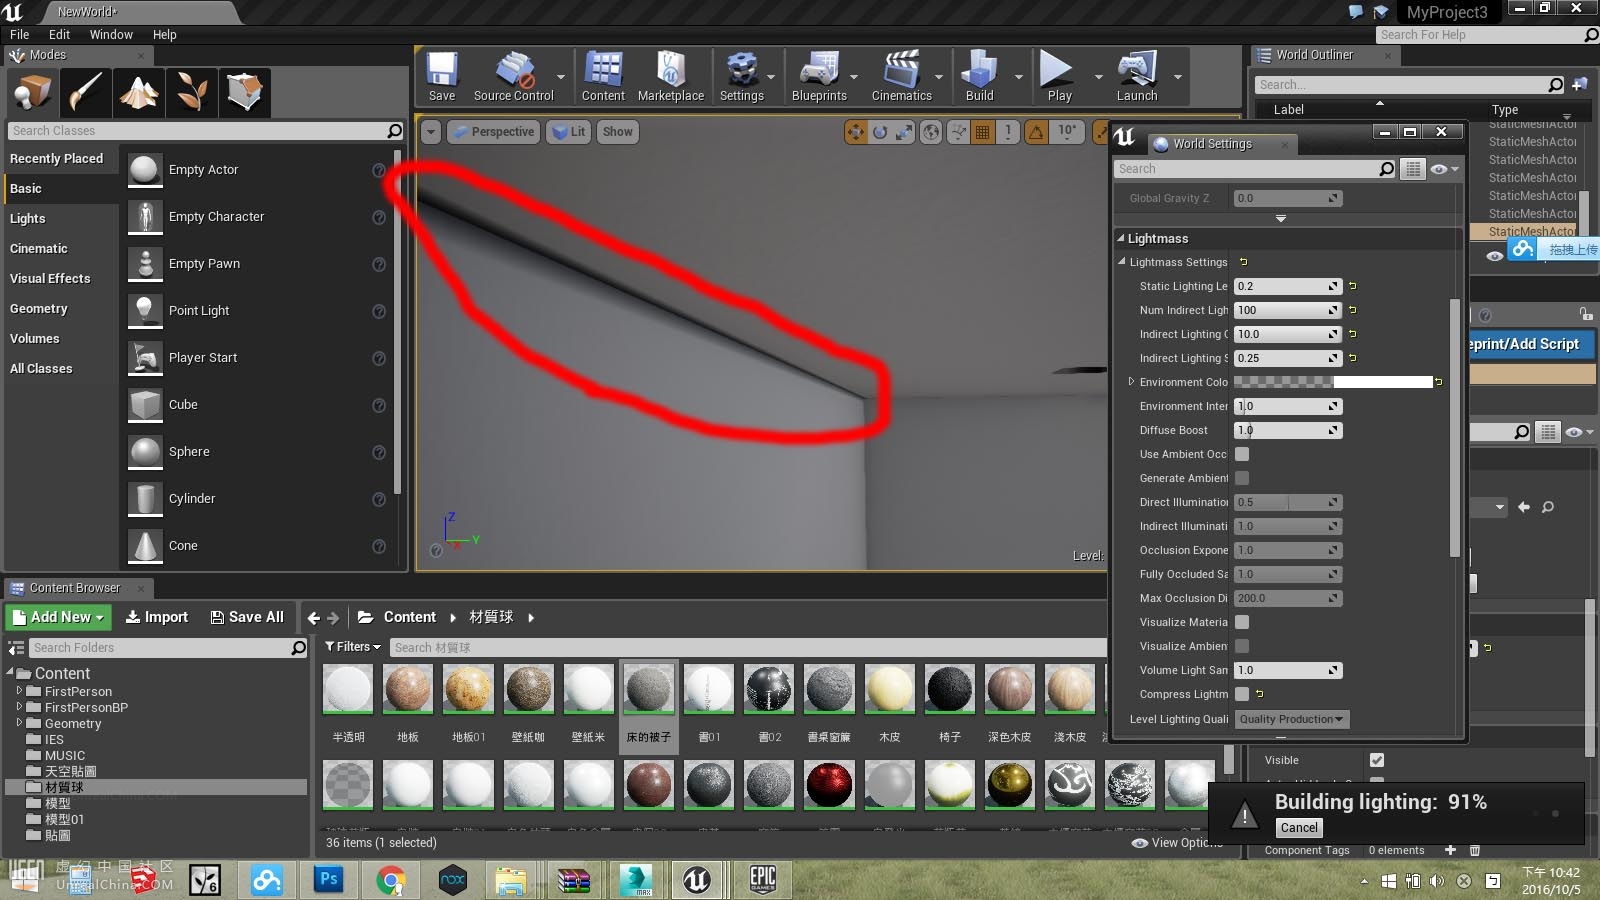Viewport: 1600px width, 900px height.
Task: Collapse Lightmass Settings group
Action: tap(1121, 262)
